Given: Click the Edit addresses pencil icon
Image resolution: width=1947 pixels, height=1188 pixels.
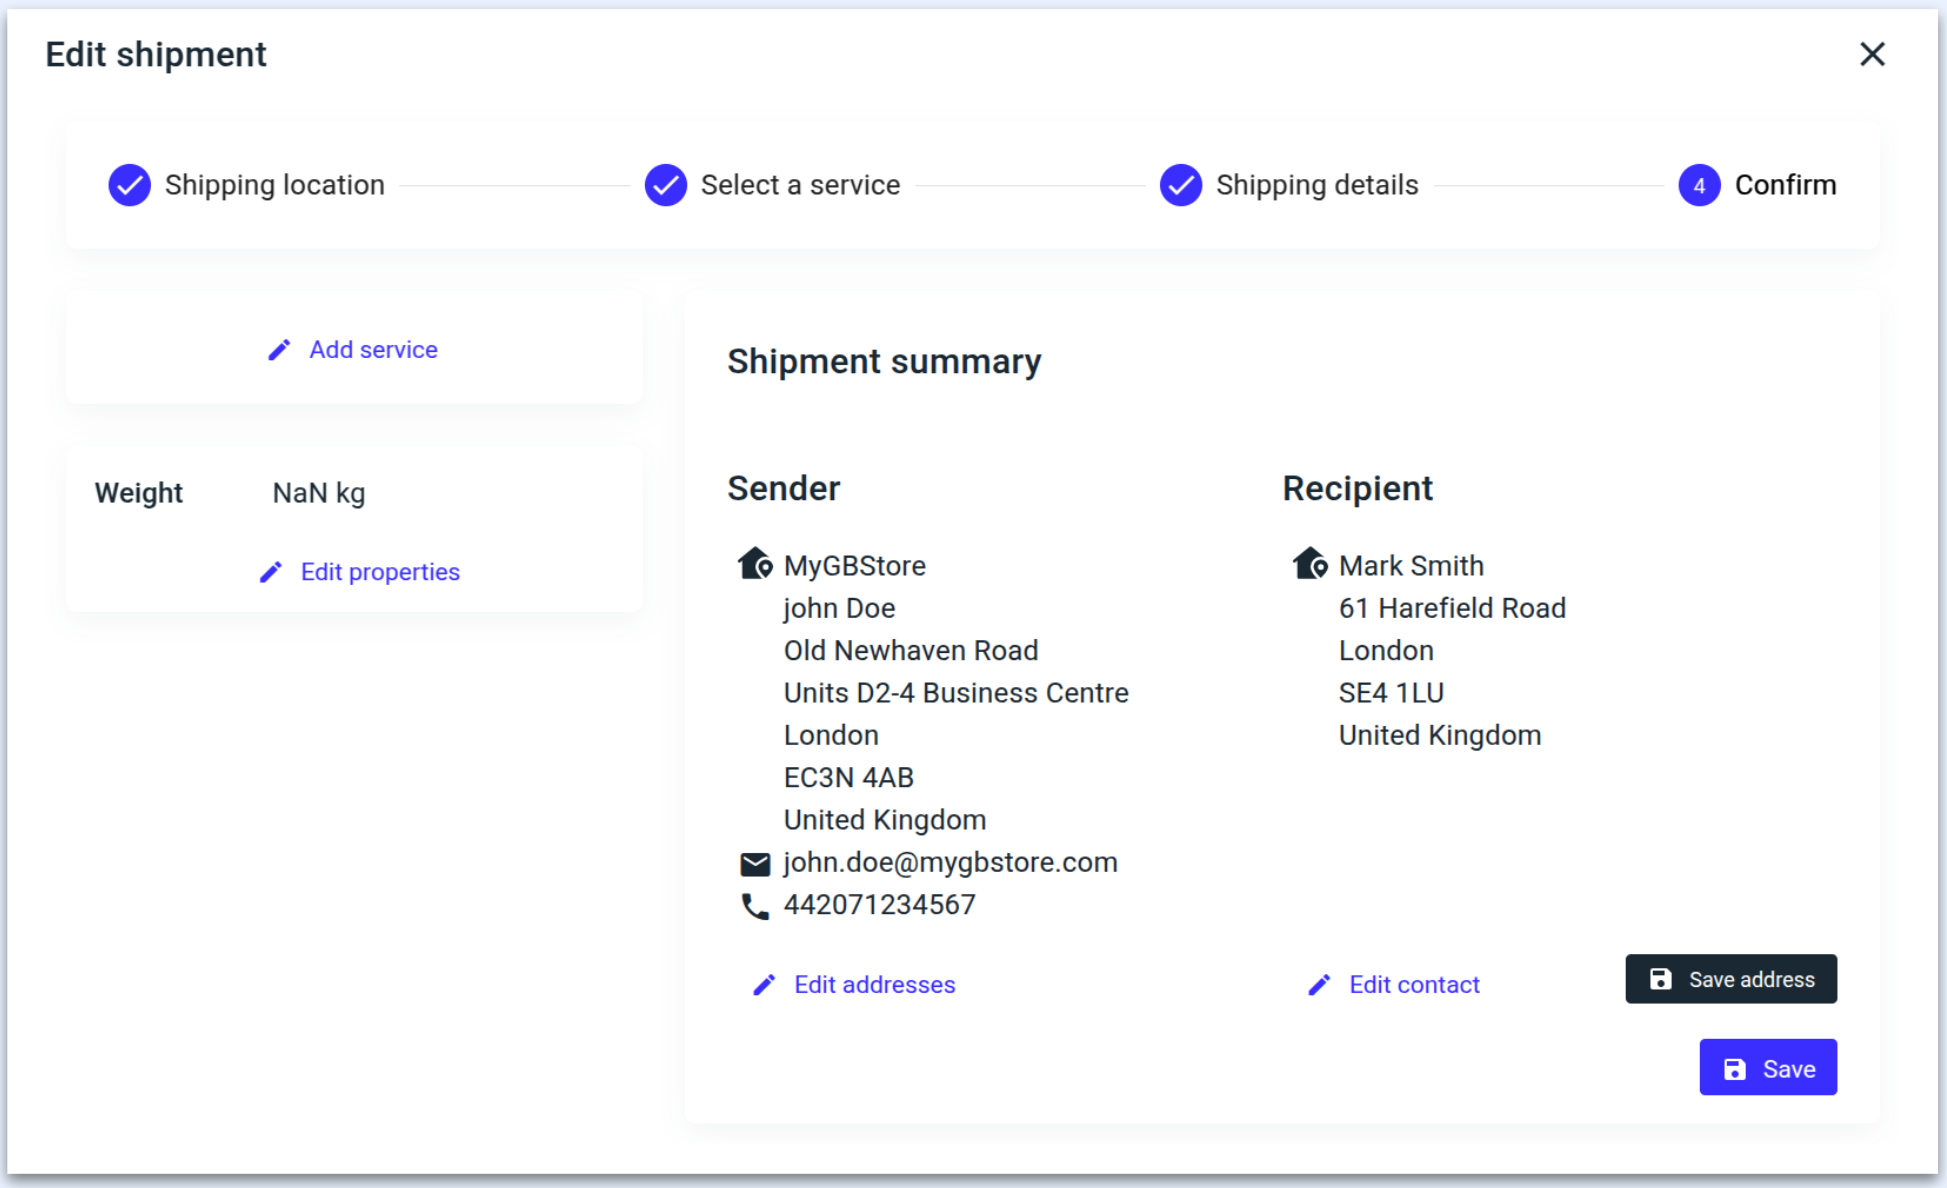Looking at the screenshot, I should tap(764, 985).
